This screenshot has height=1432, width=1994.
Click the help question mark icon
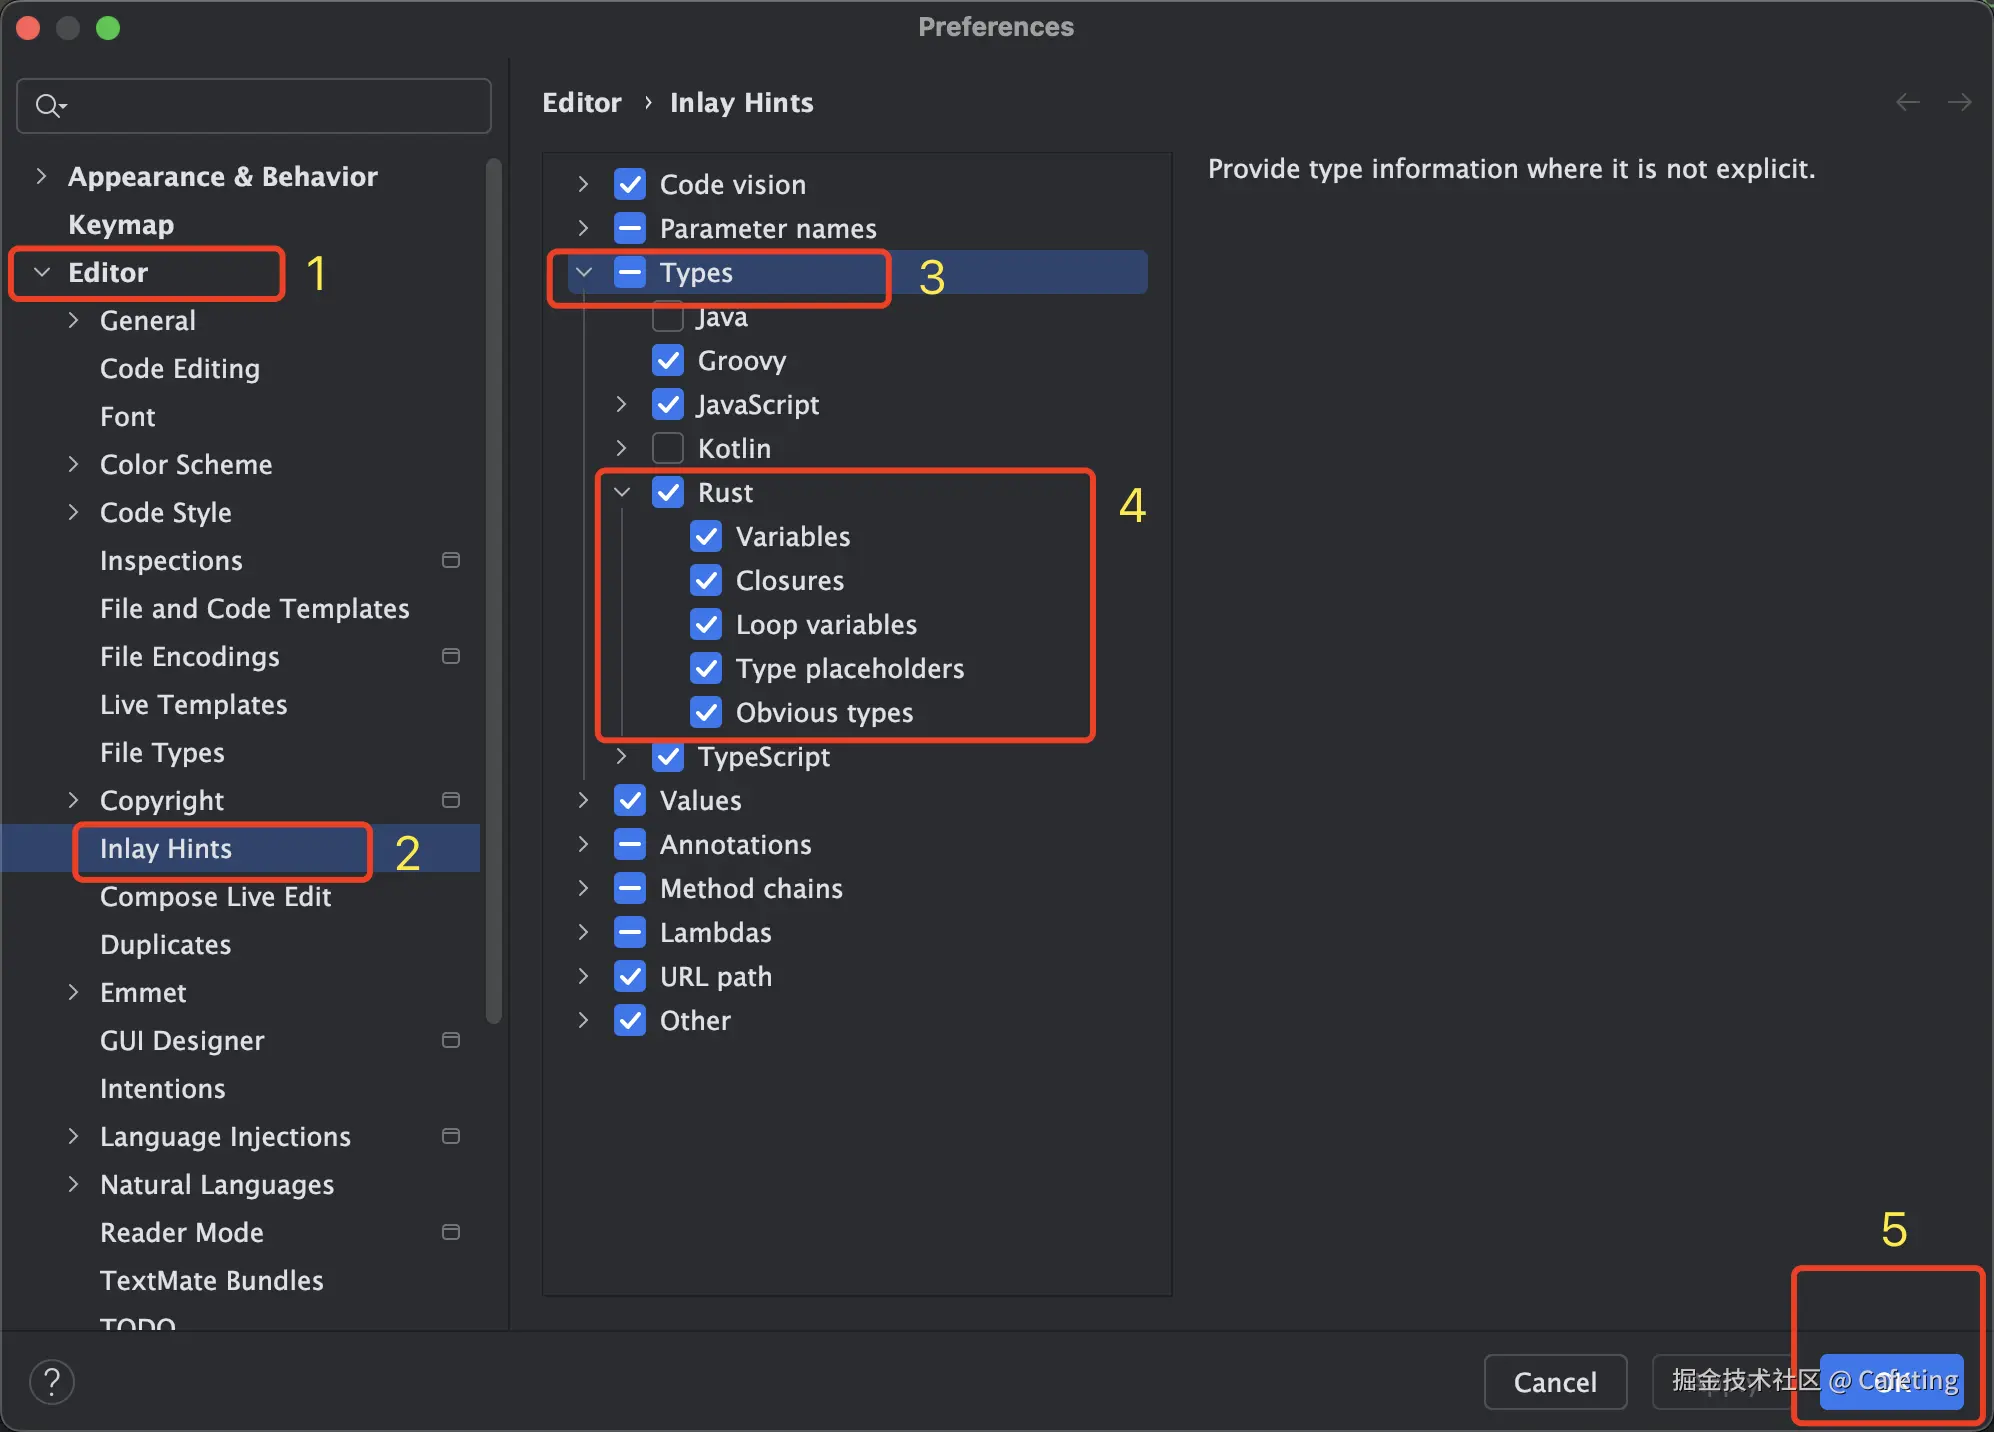tap(52, 1382)
